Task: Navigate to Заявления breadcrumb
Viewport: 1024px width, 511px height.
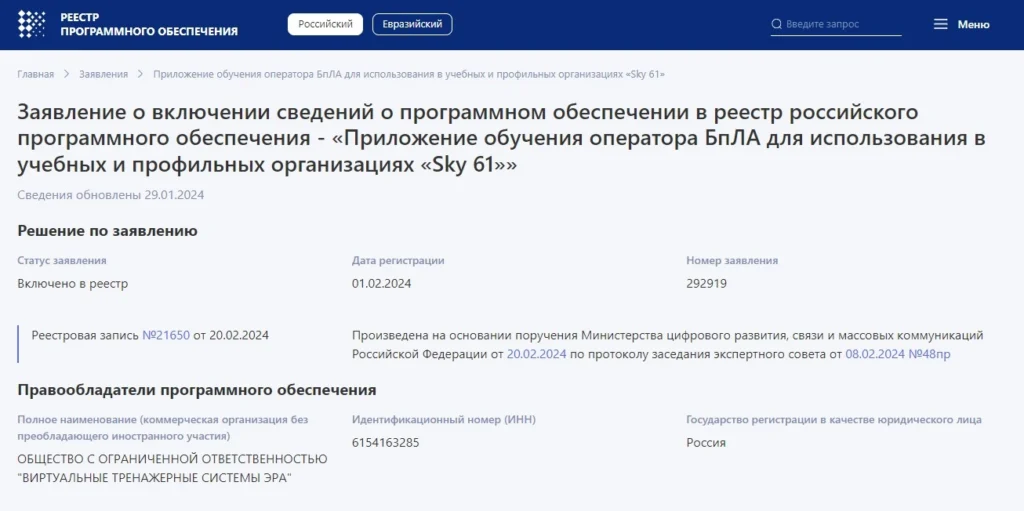Action: click(104, 75)
